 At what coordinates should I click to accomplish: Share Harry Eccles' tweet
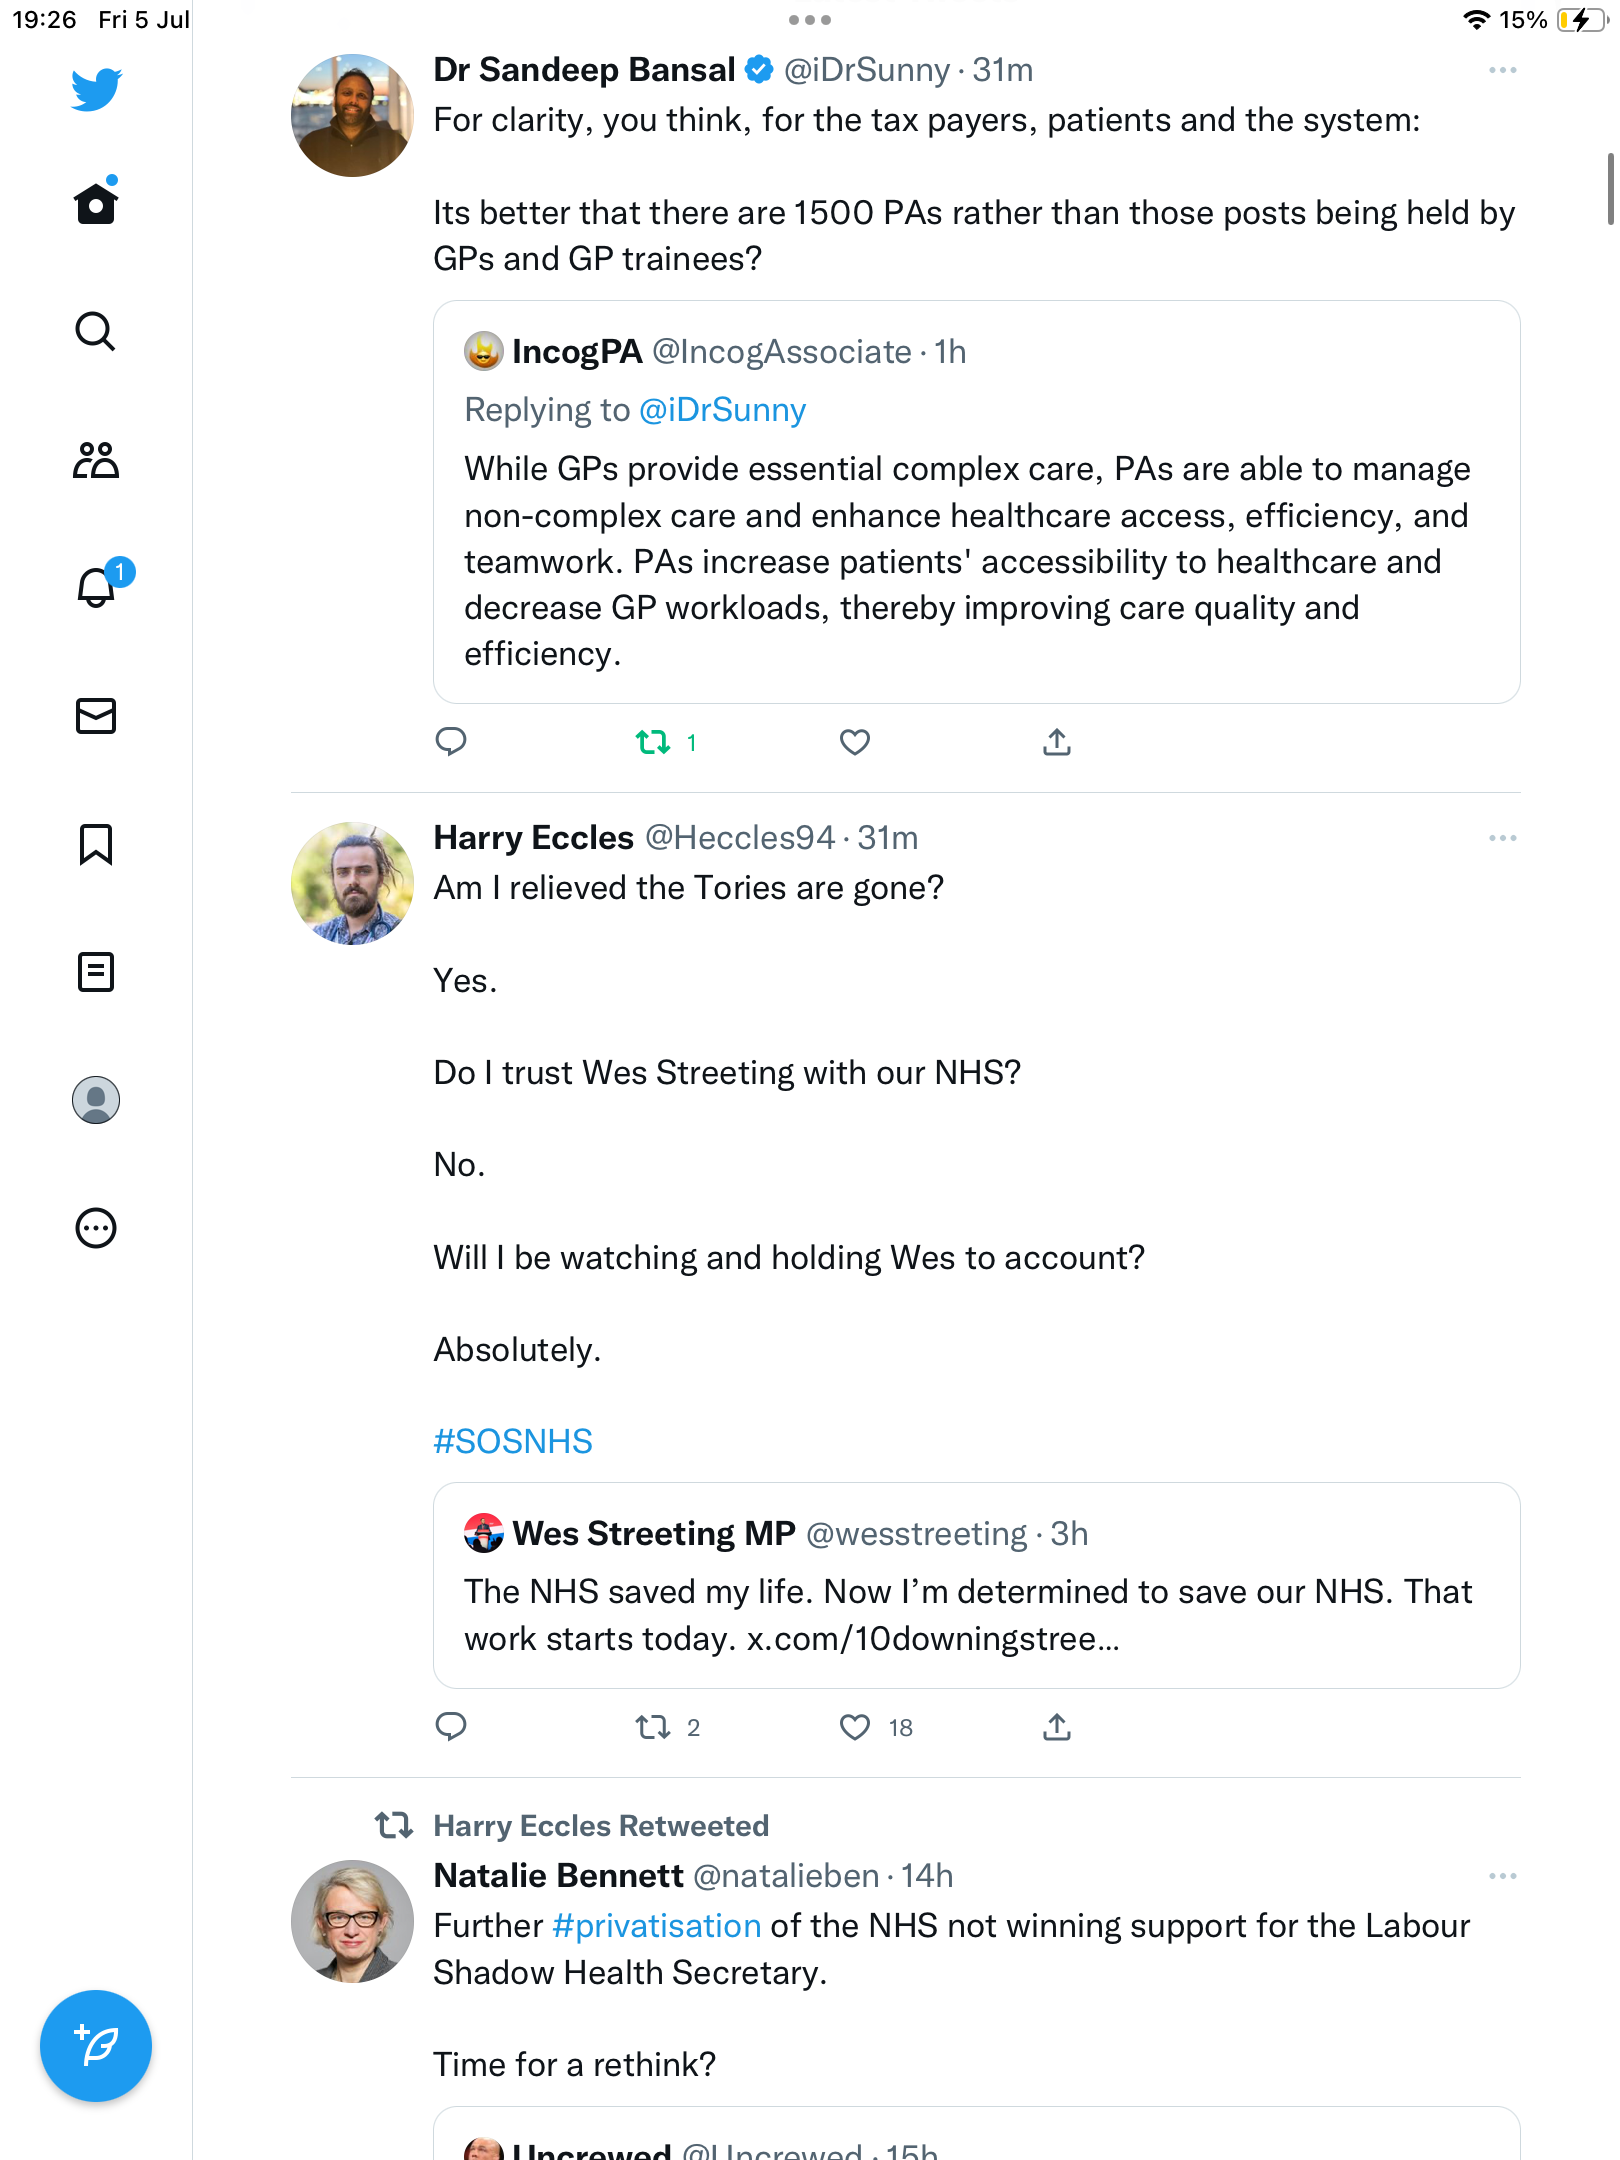pyautogui.click(x=1057, y=1727)
